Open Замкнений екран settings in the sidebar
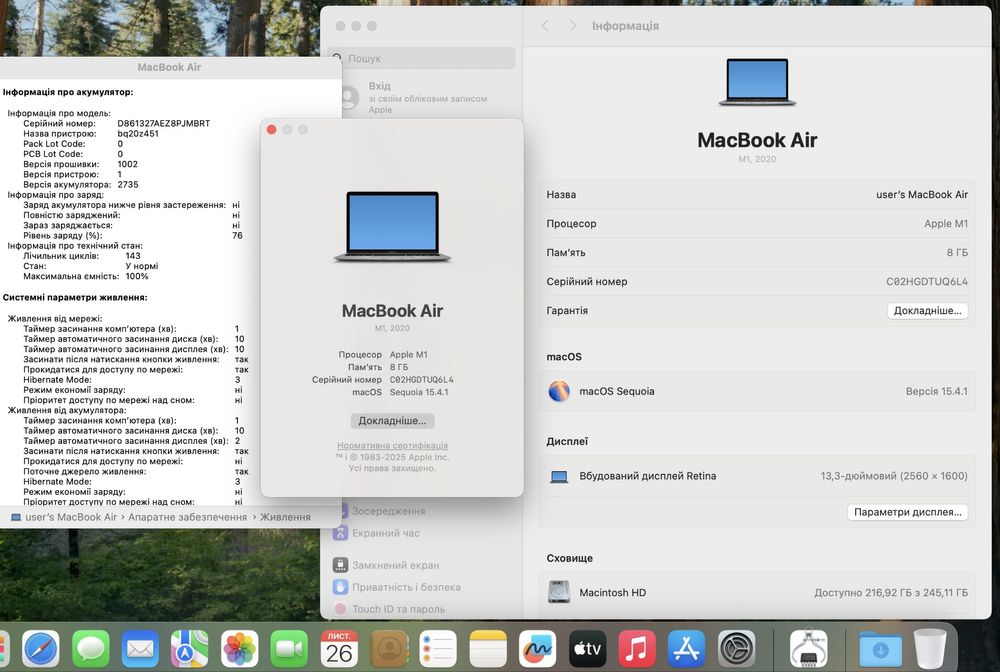 tap(395, 565)
